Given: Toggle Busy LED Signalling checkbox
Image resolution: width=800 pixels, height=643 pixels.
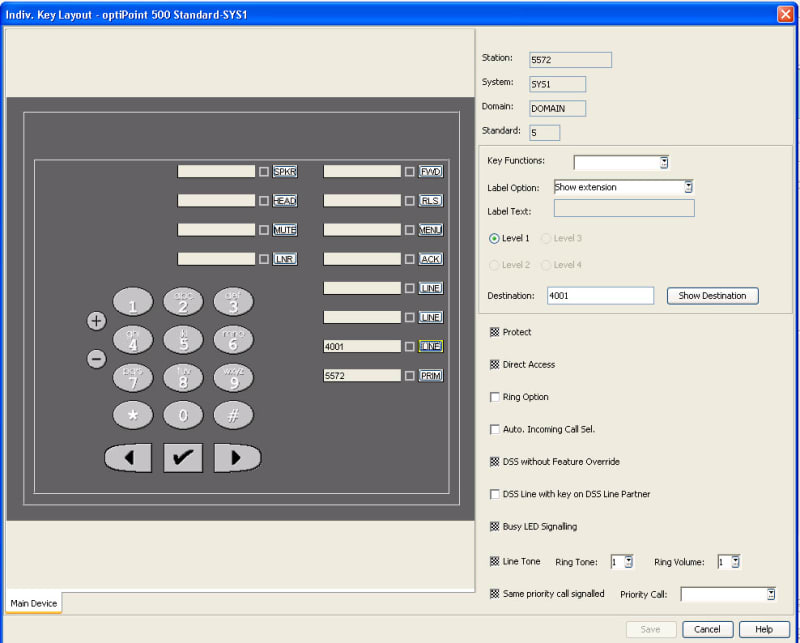Looking at the screenshot, I should coord(494,526).
